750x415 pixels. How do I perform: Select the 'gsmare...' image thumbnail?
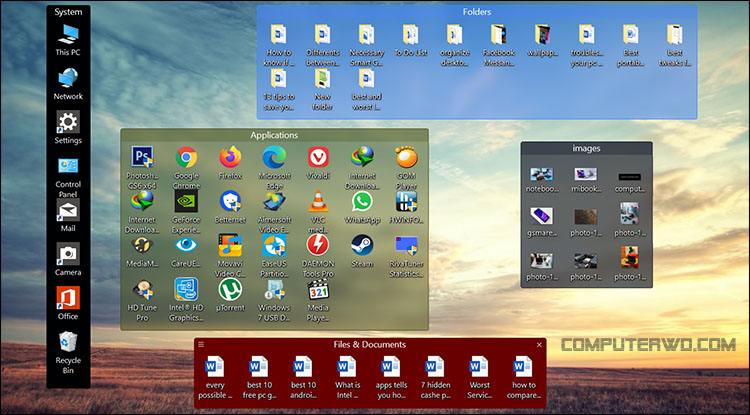pyautogui.click(x=542, y=216)
